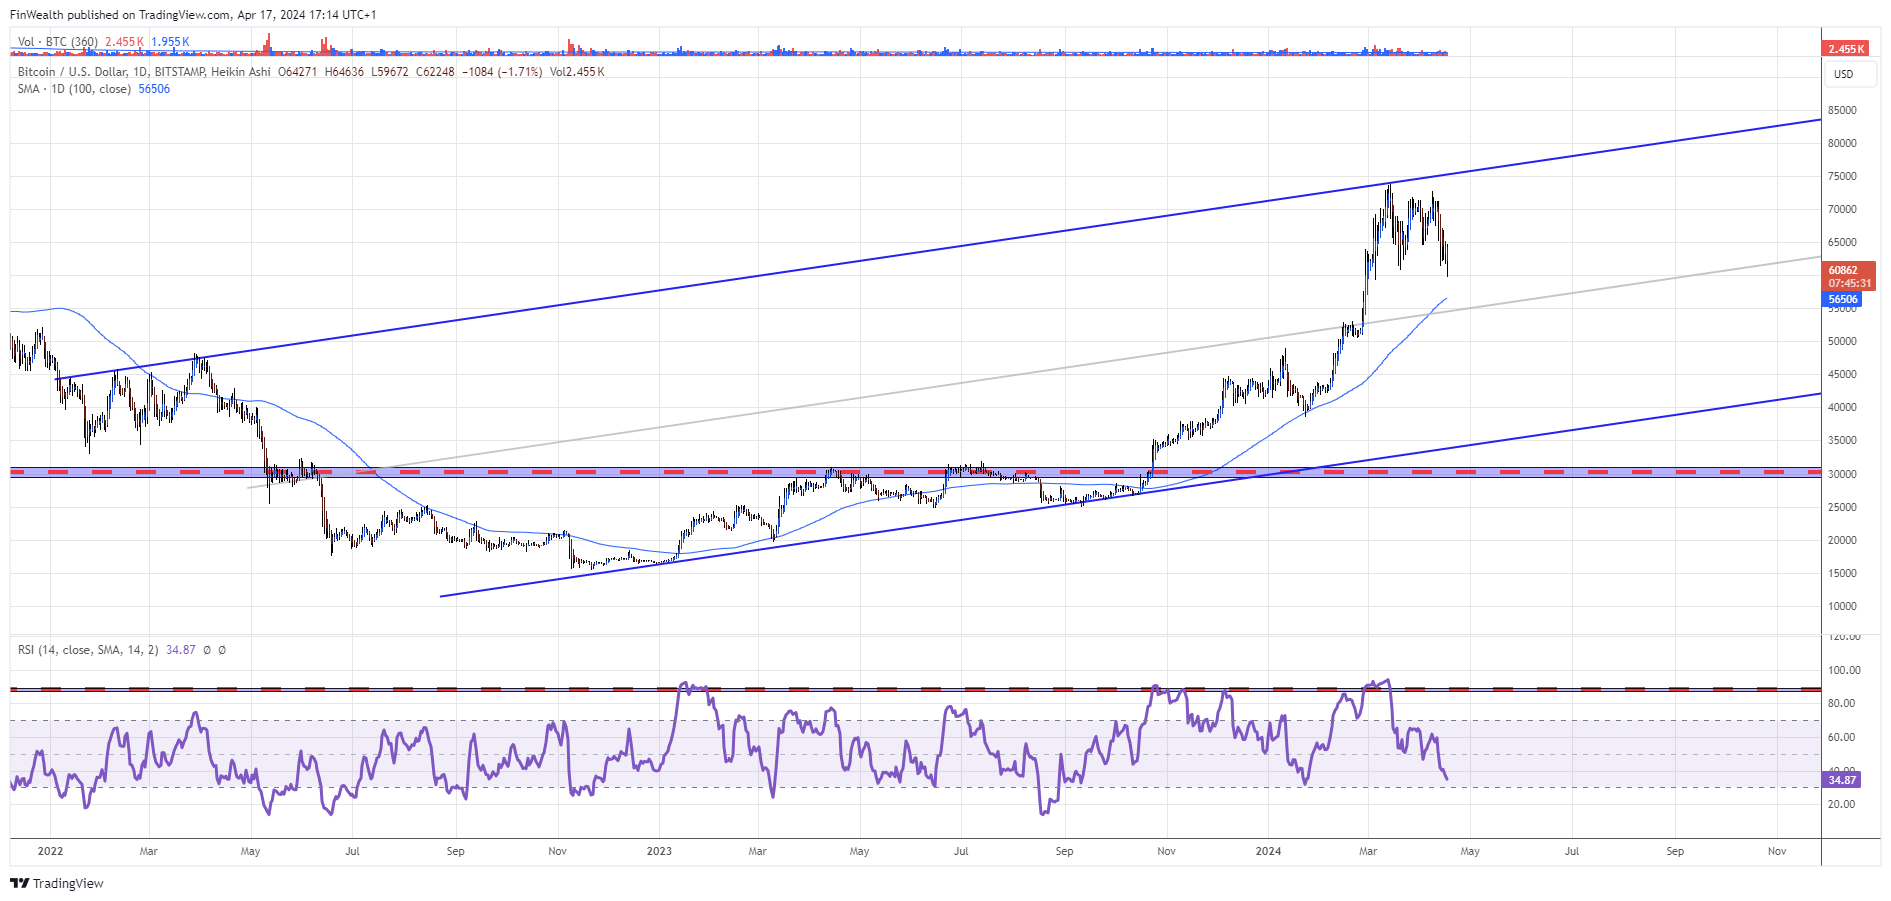Click the 100.00 RSI scale label

[x=1844, y=671]
